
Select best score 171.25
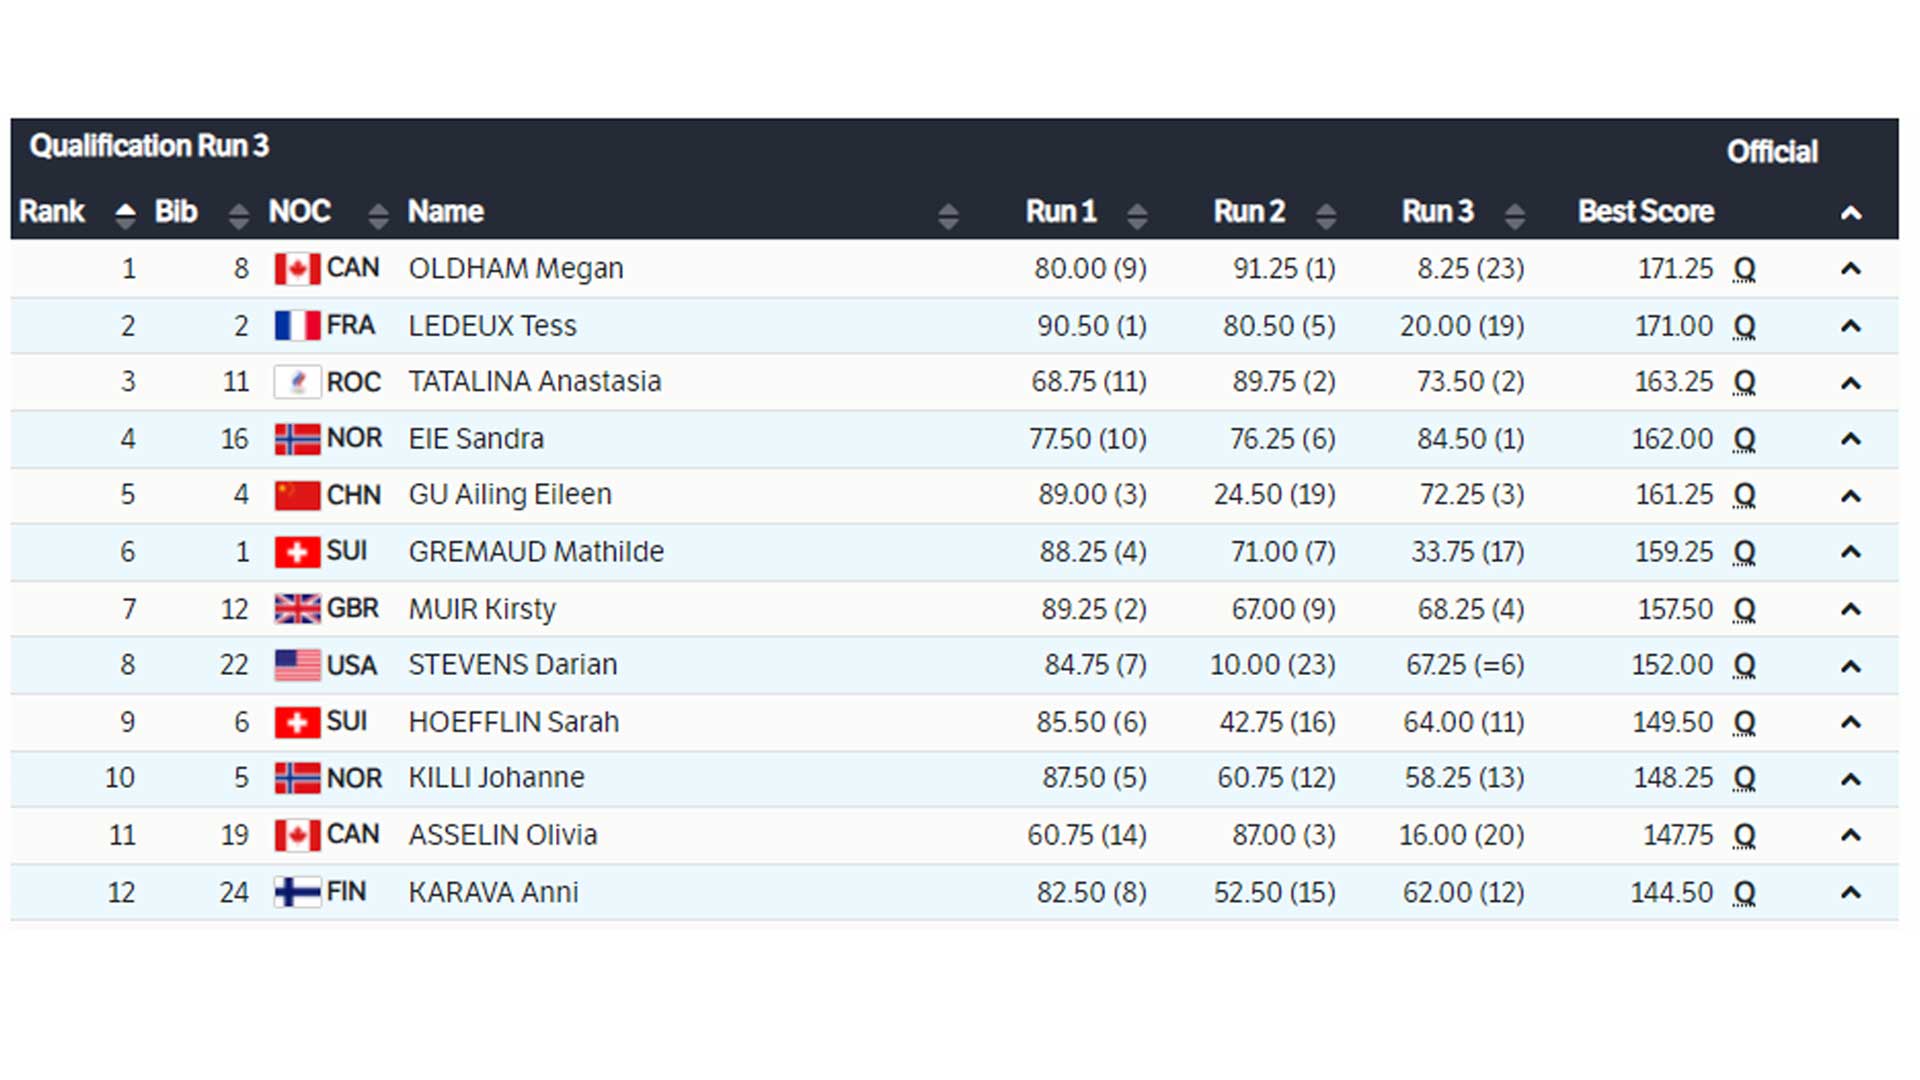(x=1675, y=269)
